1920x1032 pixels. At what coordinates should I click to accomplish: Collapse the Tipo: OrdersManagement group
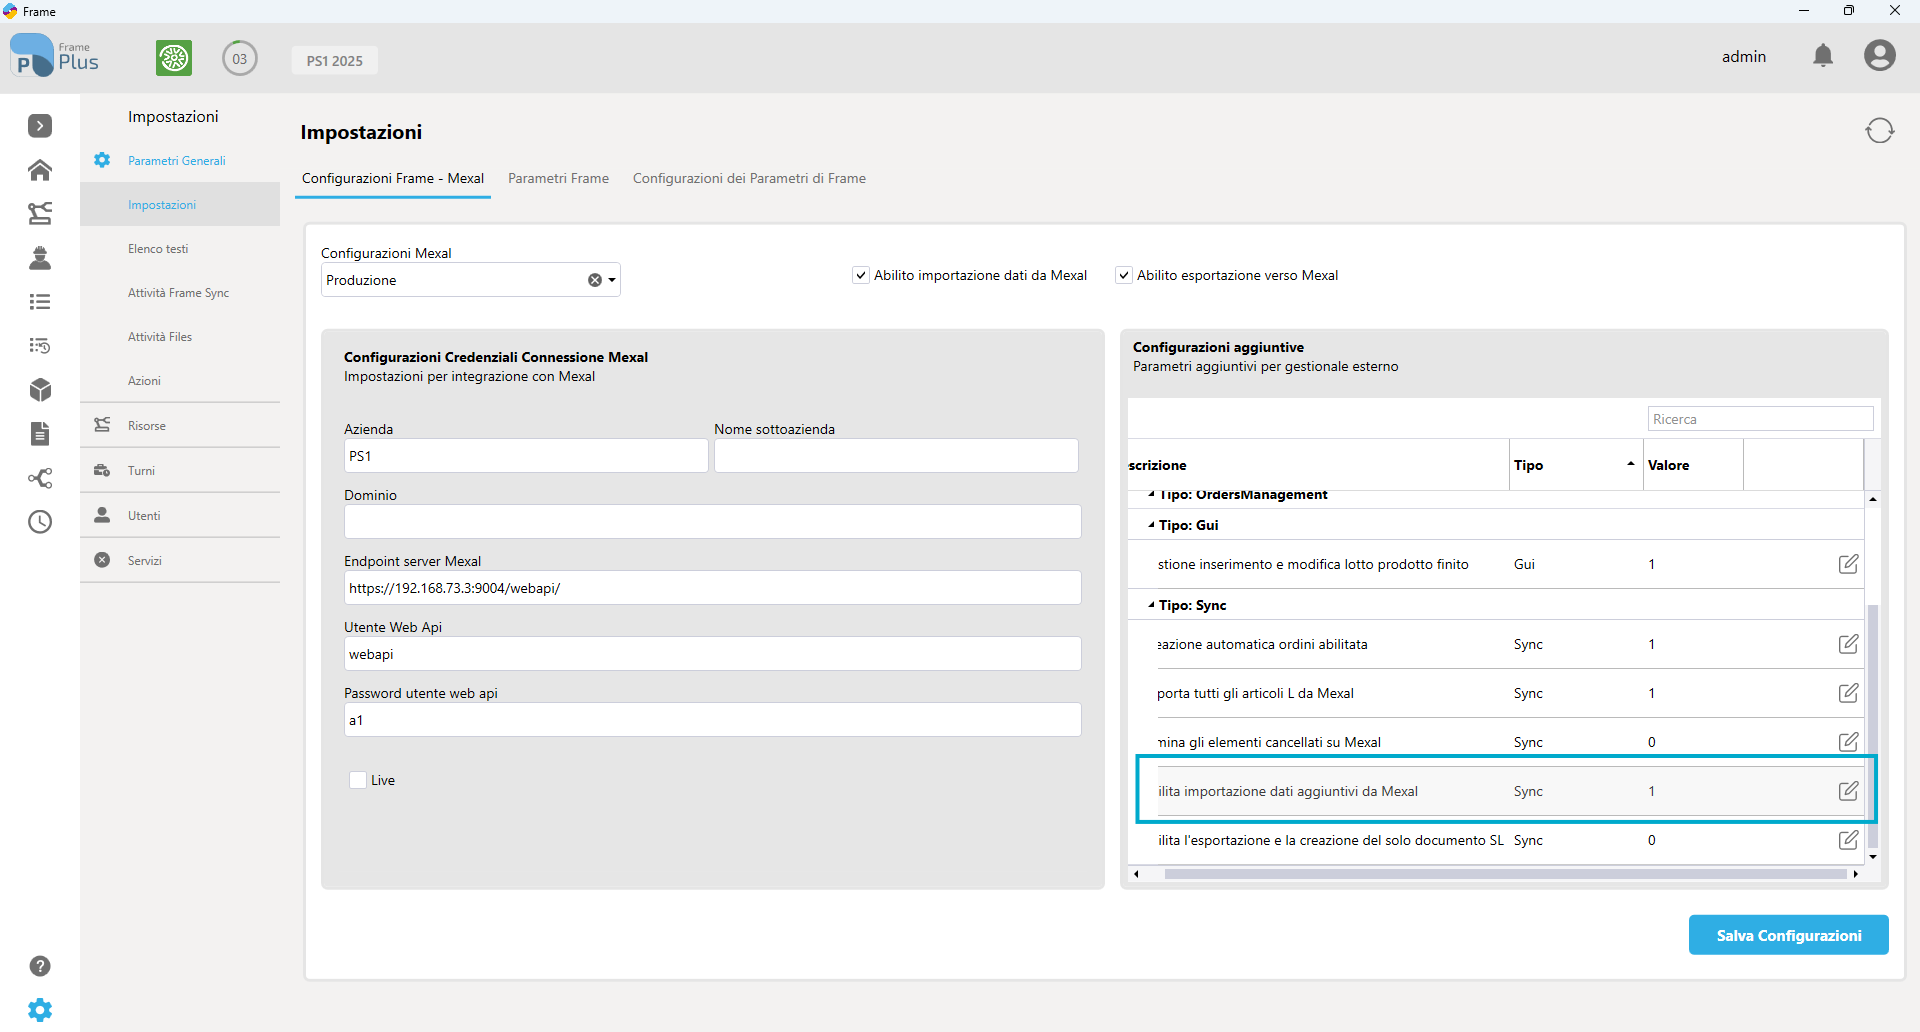click(1152, 494)
